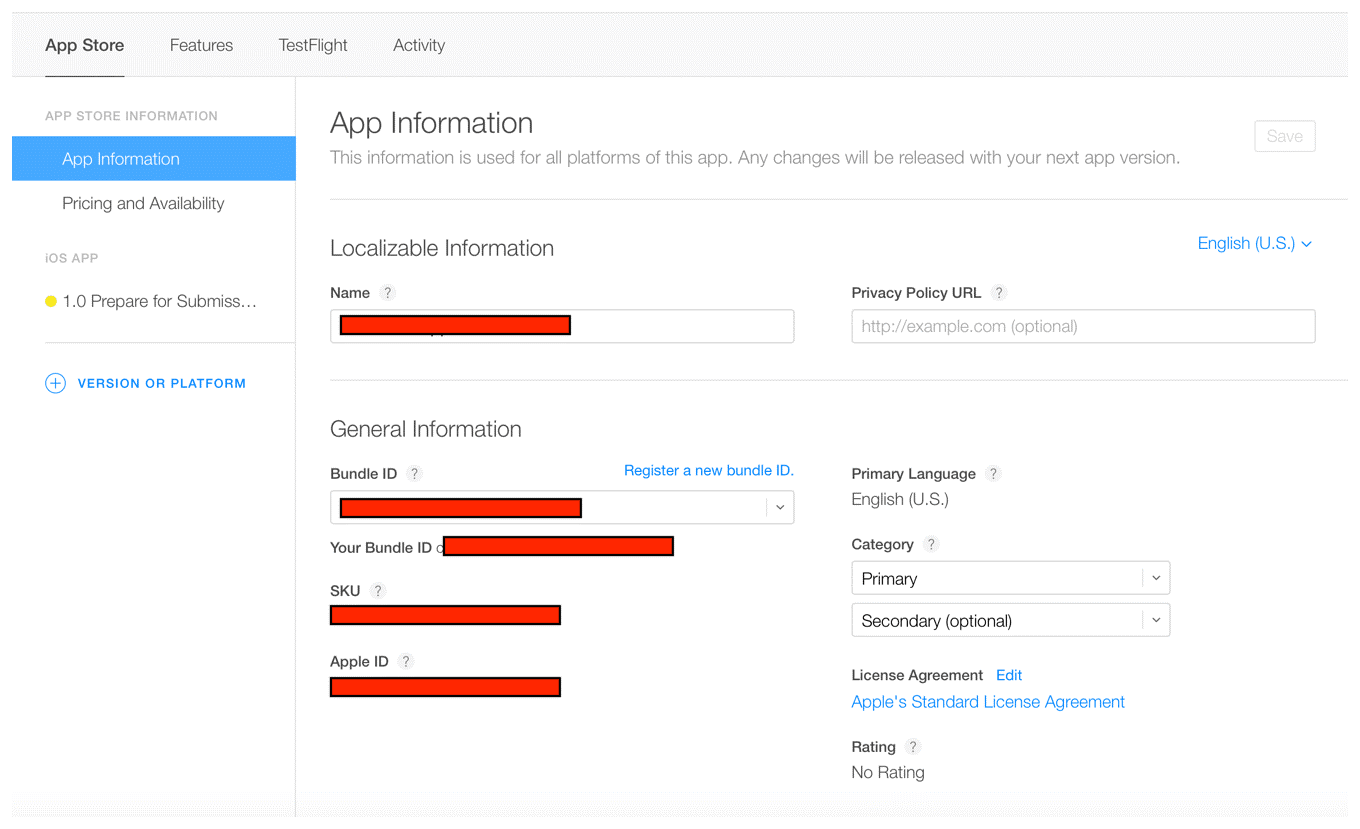Switch to the TestFlight tab
Image resolution: width=1360 pixels, height=829 pixels.
tap(312, 45)
